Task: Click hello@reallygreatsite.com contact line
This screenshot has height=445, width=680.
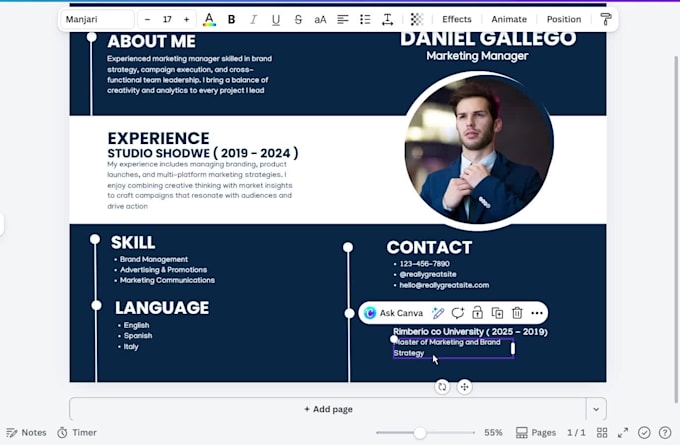Action: click(x=444, y=285)
